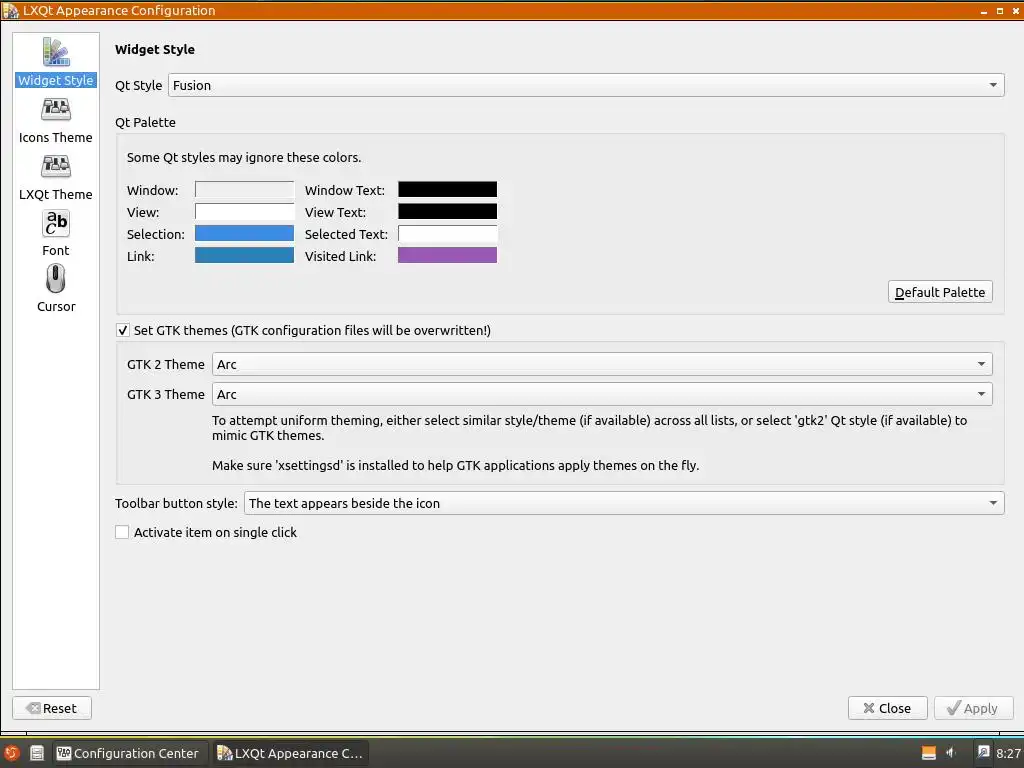Enable Activate item on single click
Image resolution: width=1024 pixels, height=768 pixels.
[122, 532]
